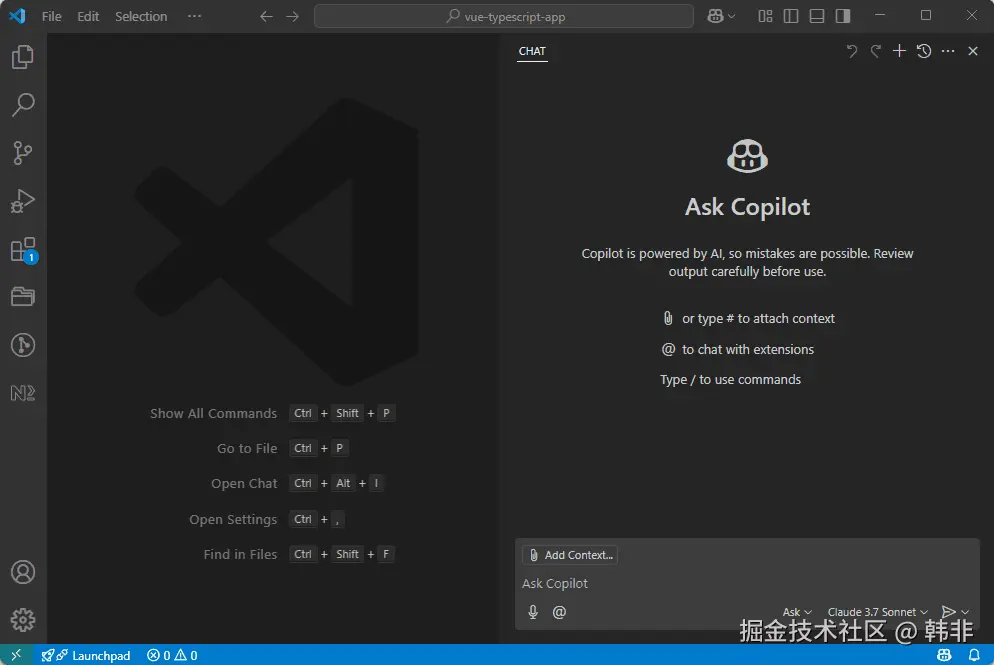Screen dimensions: 994x665
Task: Toggle the primary side bar
Action: 791,16
